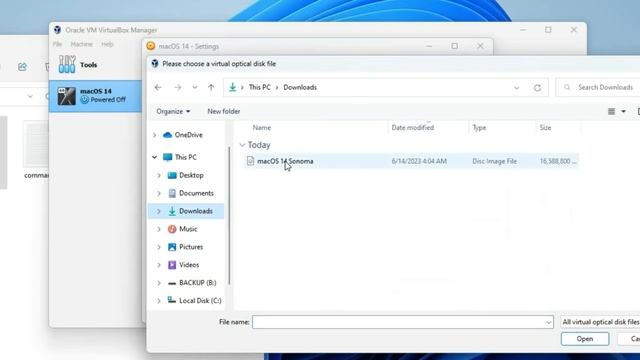
Task: Open File menu in VirtualBox Manager
Action: (x=57, y=44)
